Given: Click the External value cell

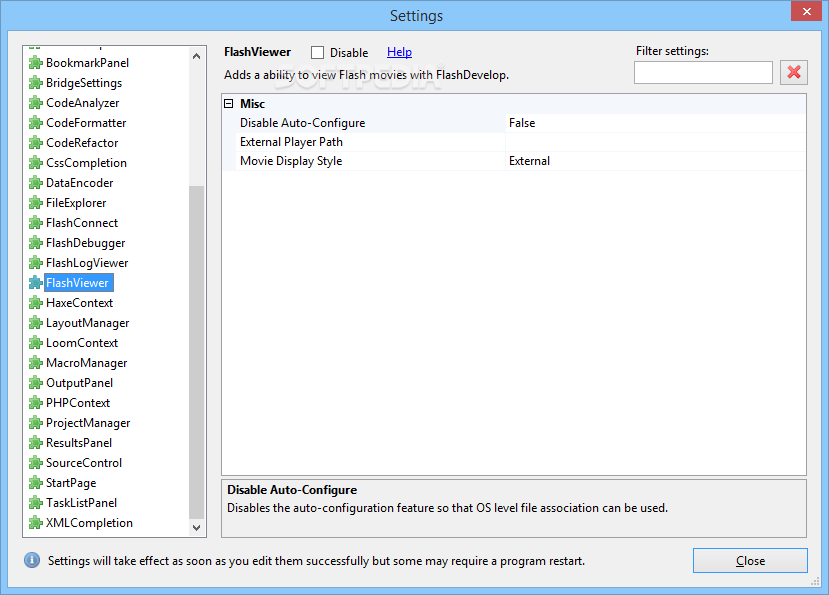Looking at the screenshot, I should [x=656, y=161].
